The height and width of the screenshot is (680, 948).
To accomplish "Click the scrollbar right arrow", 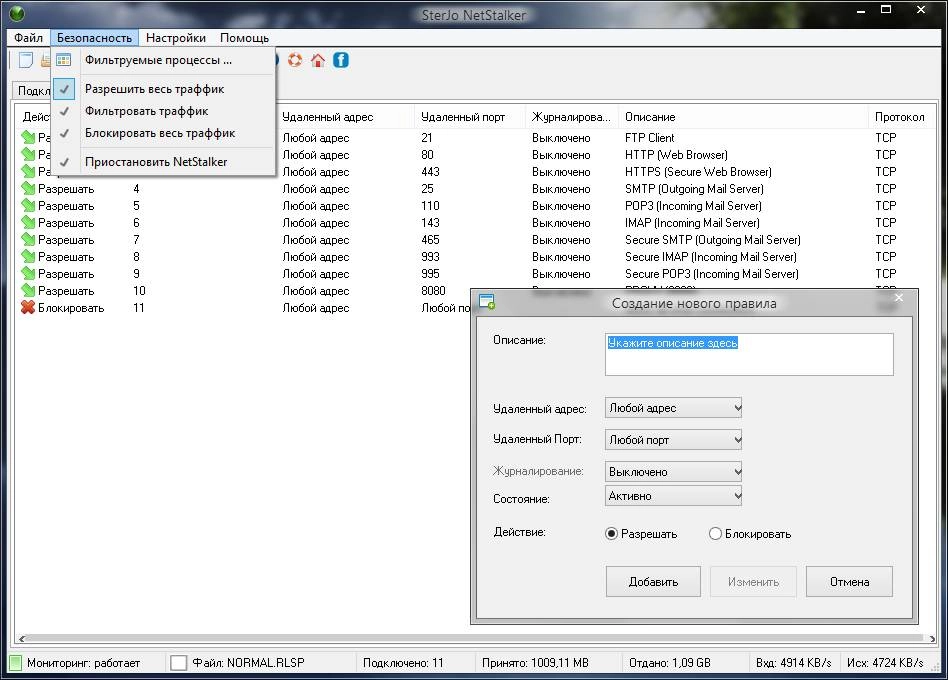I will point(932,638).
